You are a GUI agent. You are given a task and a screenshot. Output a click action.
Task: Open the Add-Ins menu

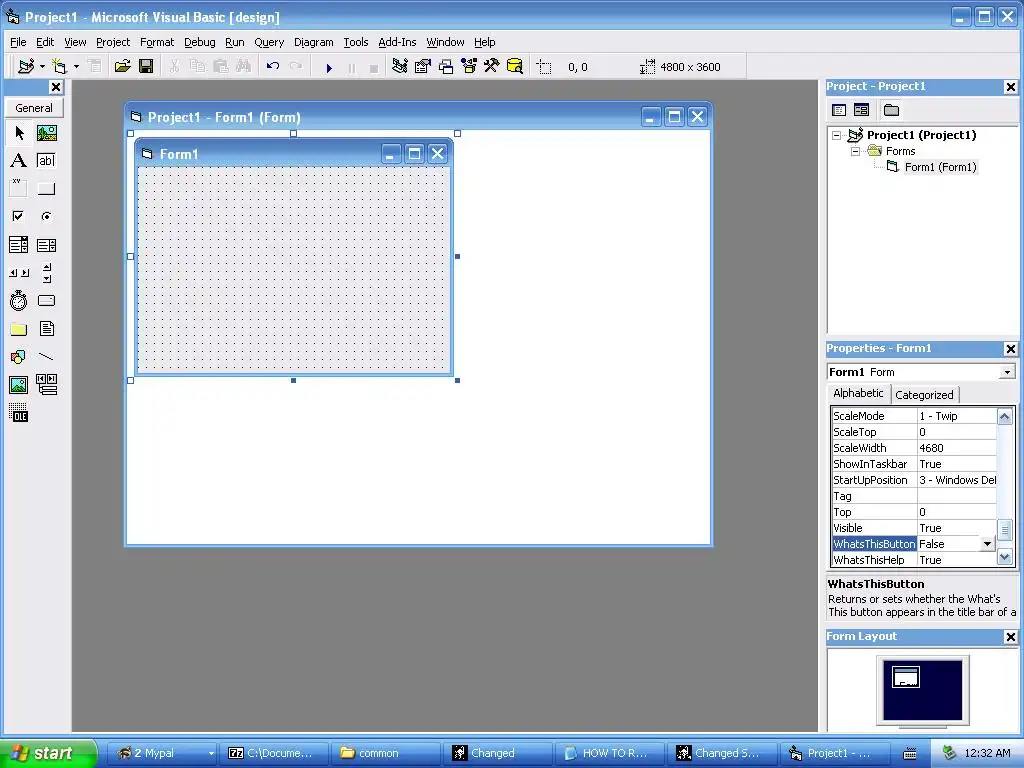[x=397, y=42]
